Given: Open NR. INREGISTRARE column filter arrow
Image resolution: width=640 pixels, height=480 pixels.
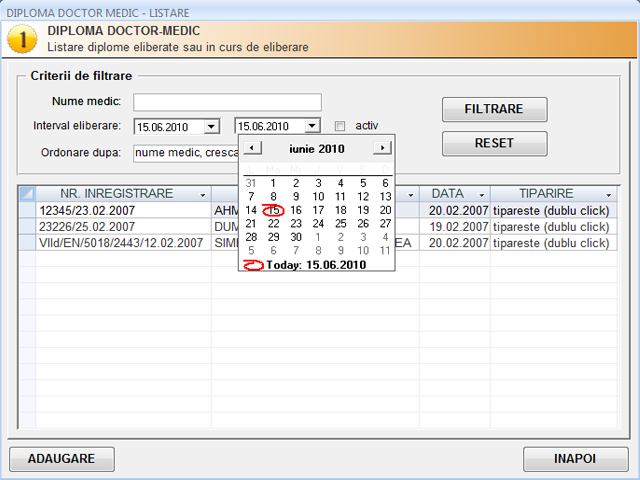Looking at the screenshot, I should [x=203, y=194].
